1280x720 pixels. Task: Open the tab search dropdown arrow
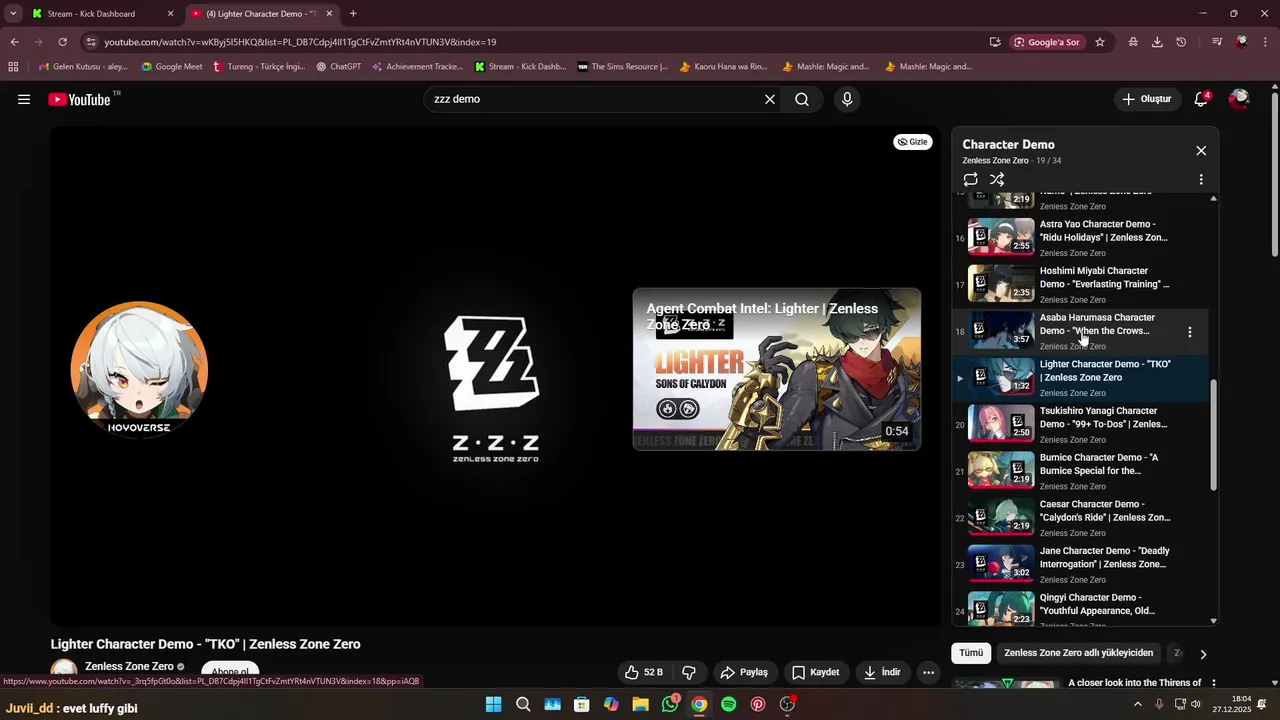(13, 14)
